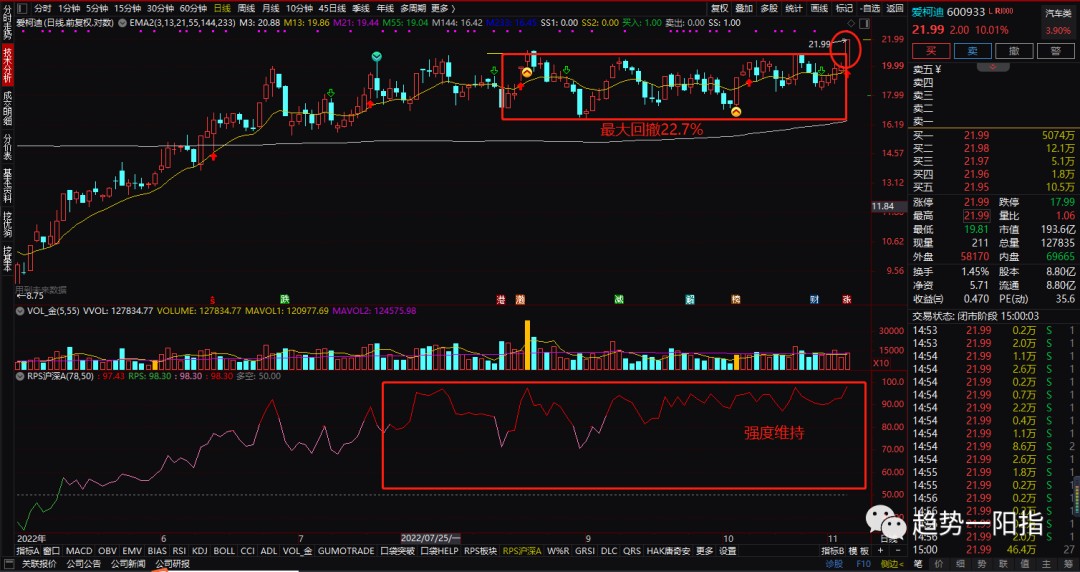Open the 画线 drawing tools
Image resolution: width=1080 pixels, height=572 pixels.
click(820, 8)
